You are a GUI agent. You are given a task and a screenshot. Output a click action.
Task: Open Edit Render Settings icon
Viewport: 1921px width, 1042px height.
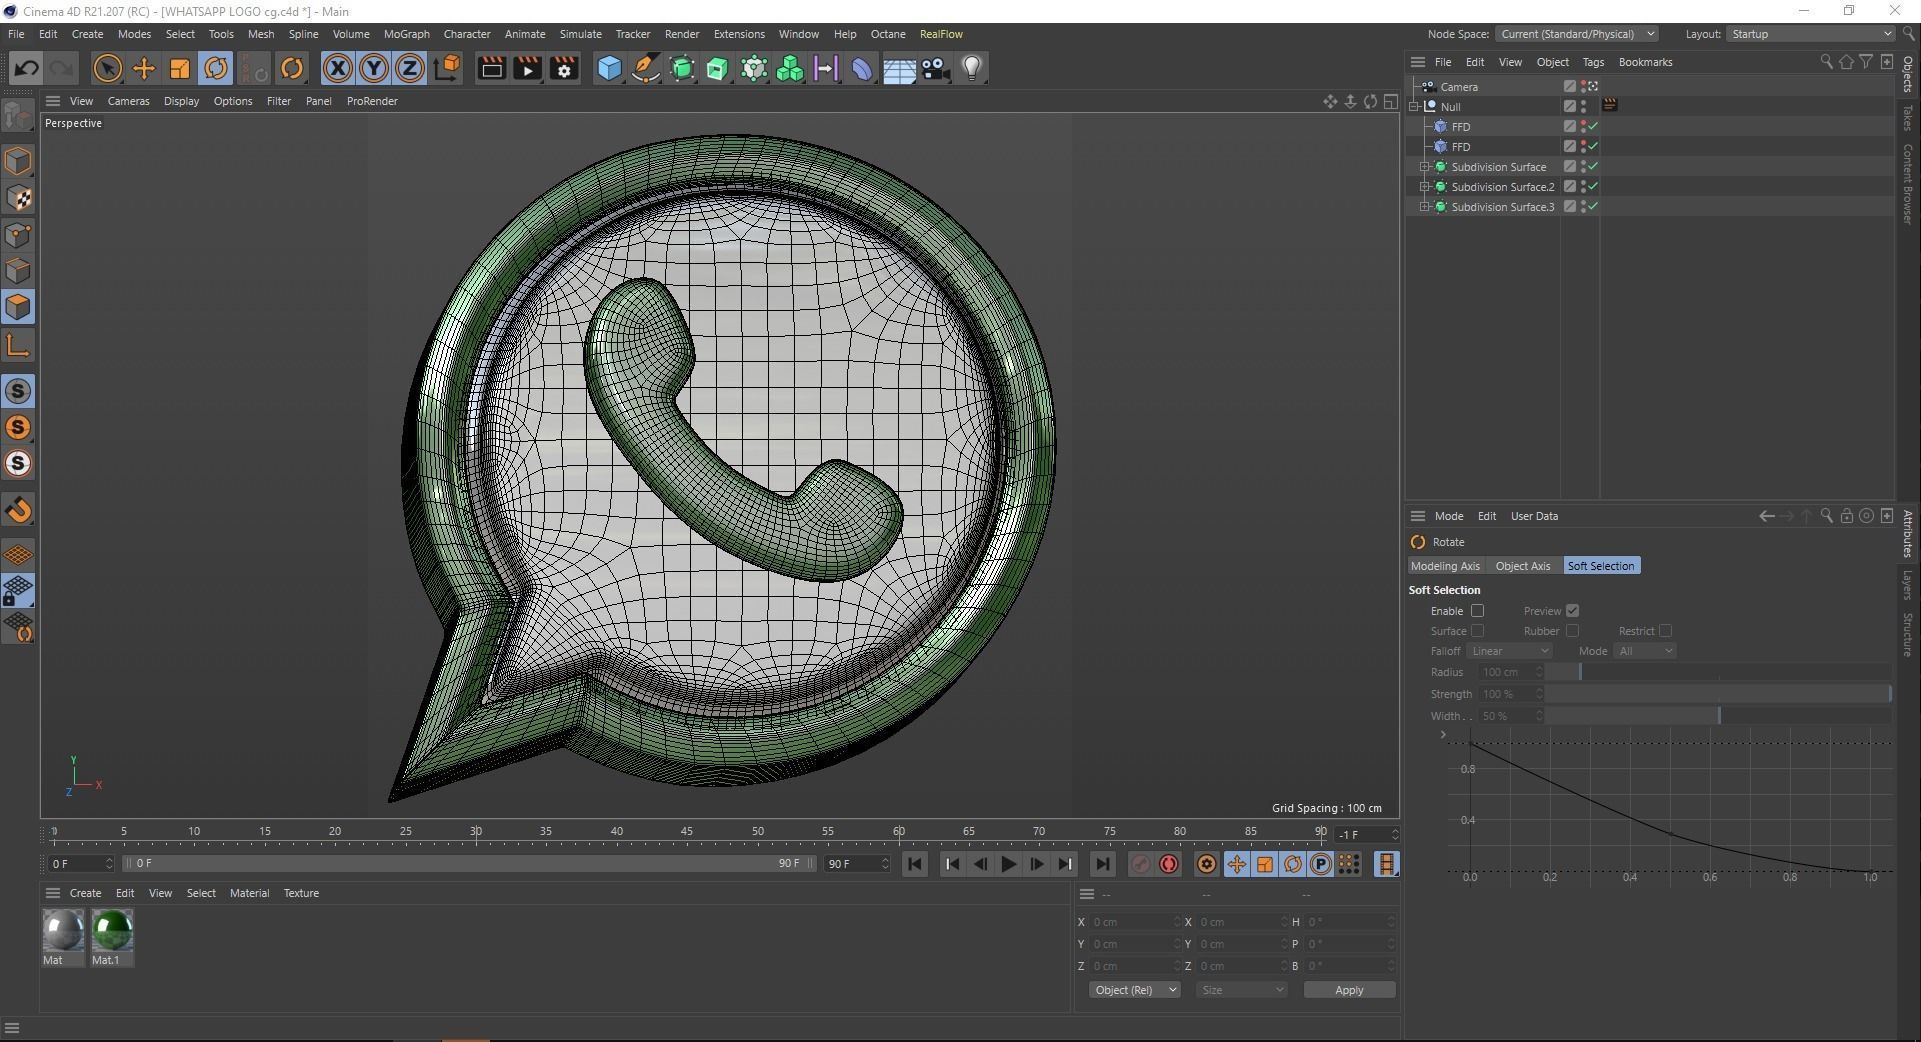point(564,68)
